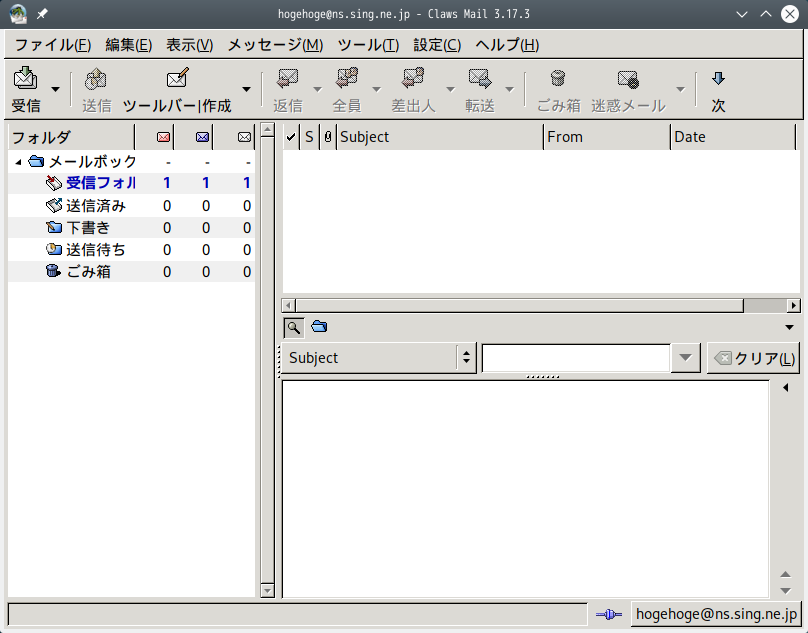The image size is (808, 633).
Task: Click the S status column header
Action: point(309,137)
